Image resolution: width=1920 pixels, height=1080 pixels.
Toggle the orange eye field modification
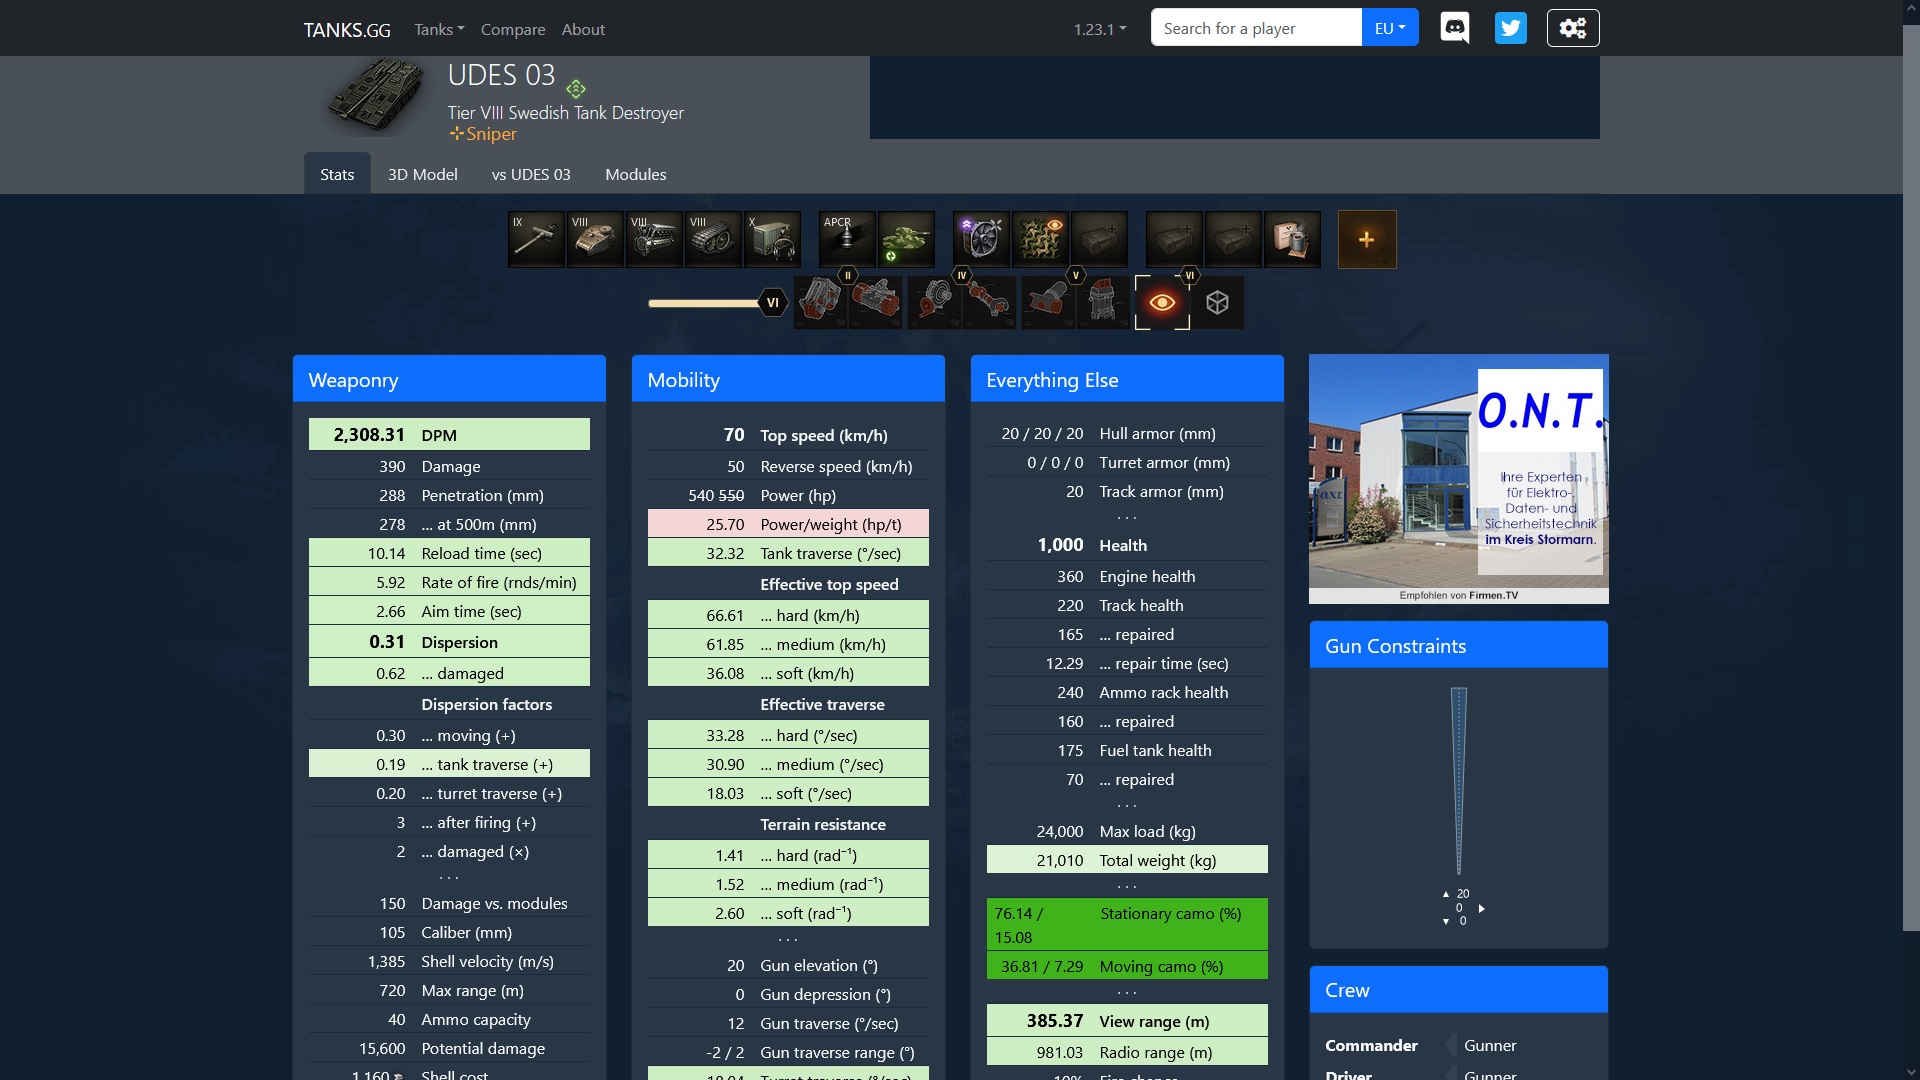point(1162,302)
